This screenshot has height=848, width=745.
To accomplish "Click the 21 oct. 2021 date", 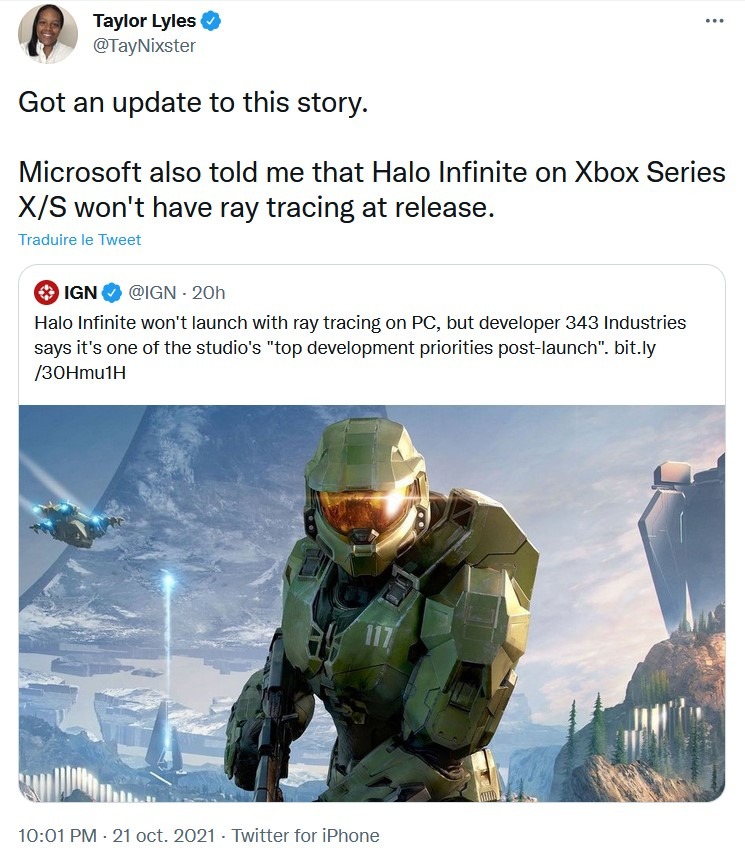I will click(x=163, y=836).
